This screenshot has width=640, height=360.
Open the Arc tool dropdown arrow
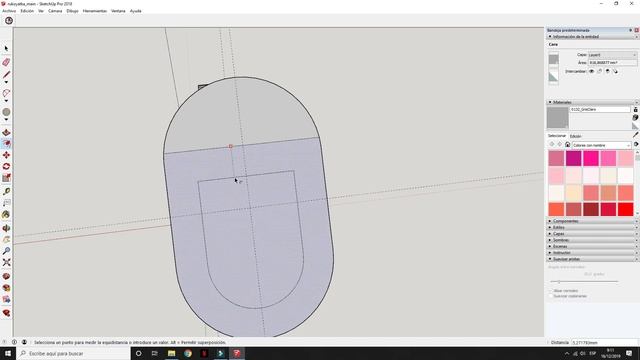coord(6,101)
